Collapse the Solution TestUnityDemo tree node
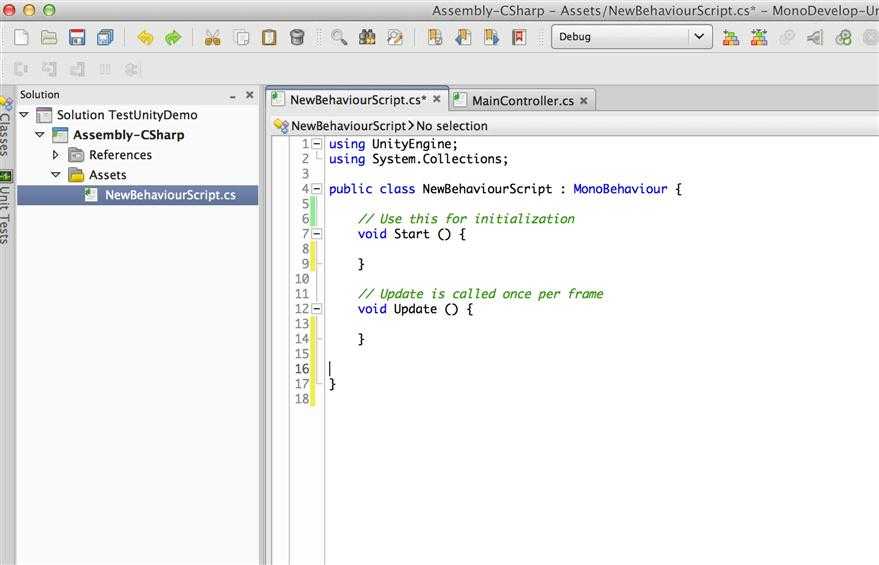Viewport: 879px width, 565px height. tap(24, 114)
